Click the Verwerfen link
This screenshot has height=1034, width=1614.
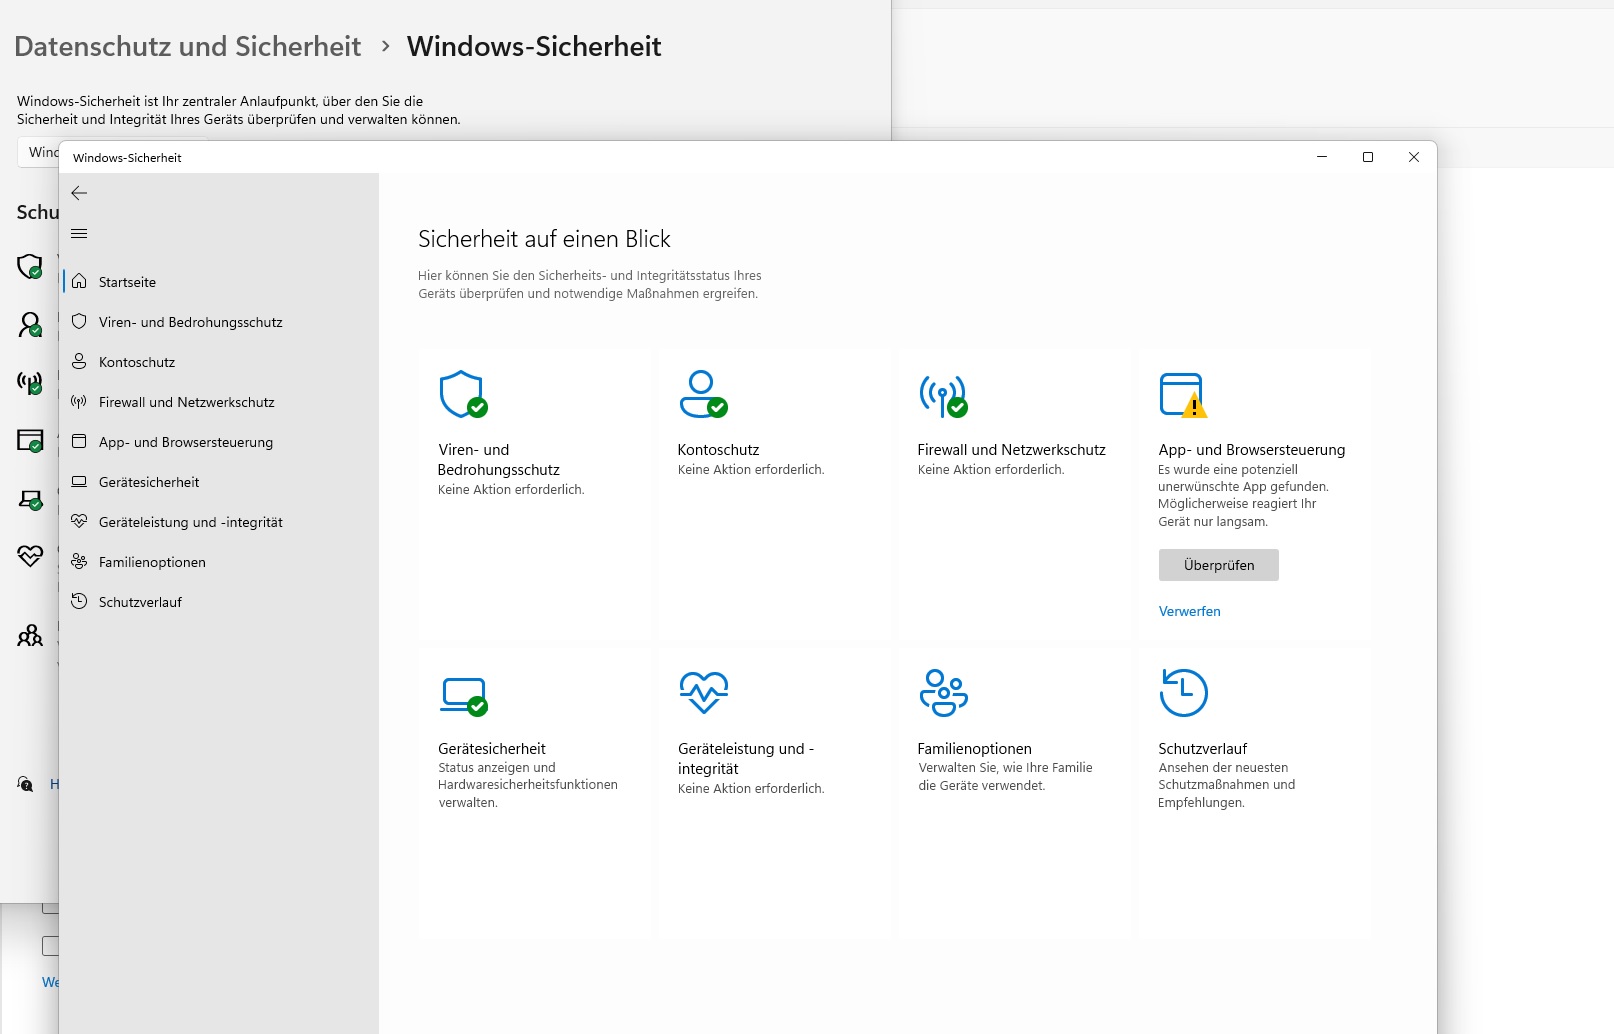click(1189, 611)
